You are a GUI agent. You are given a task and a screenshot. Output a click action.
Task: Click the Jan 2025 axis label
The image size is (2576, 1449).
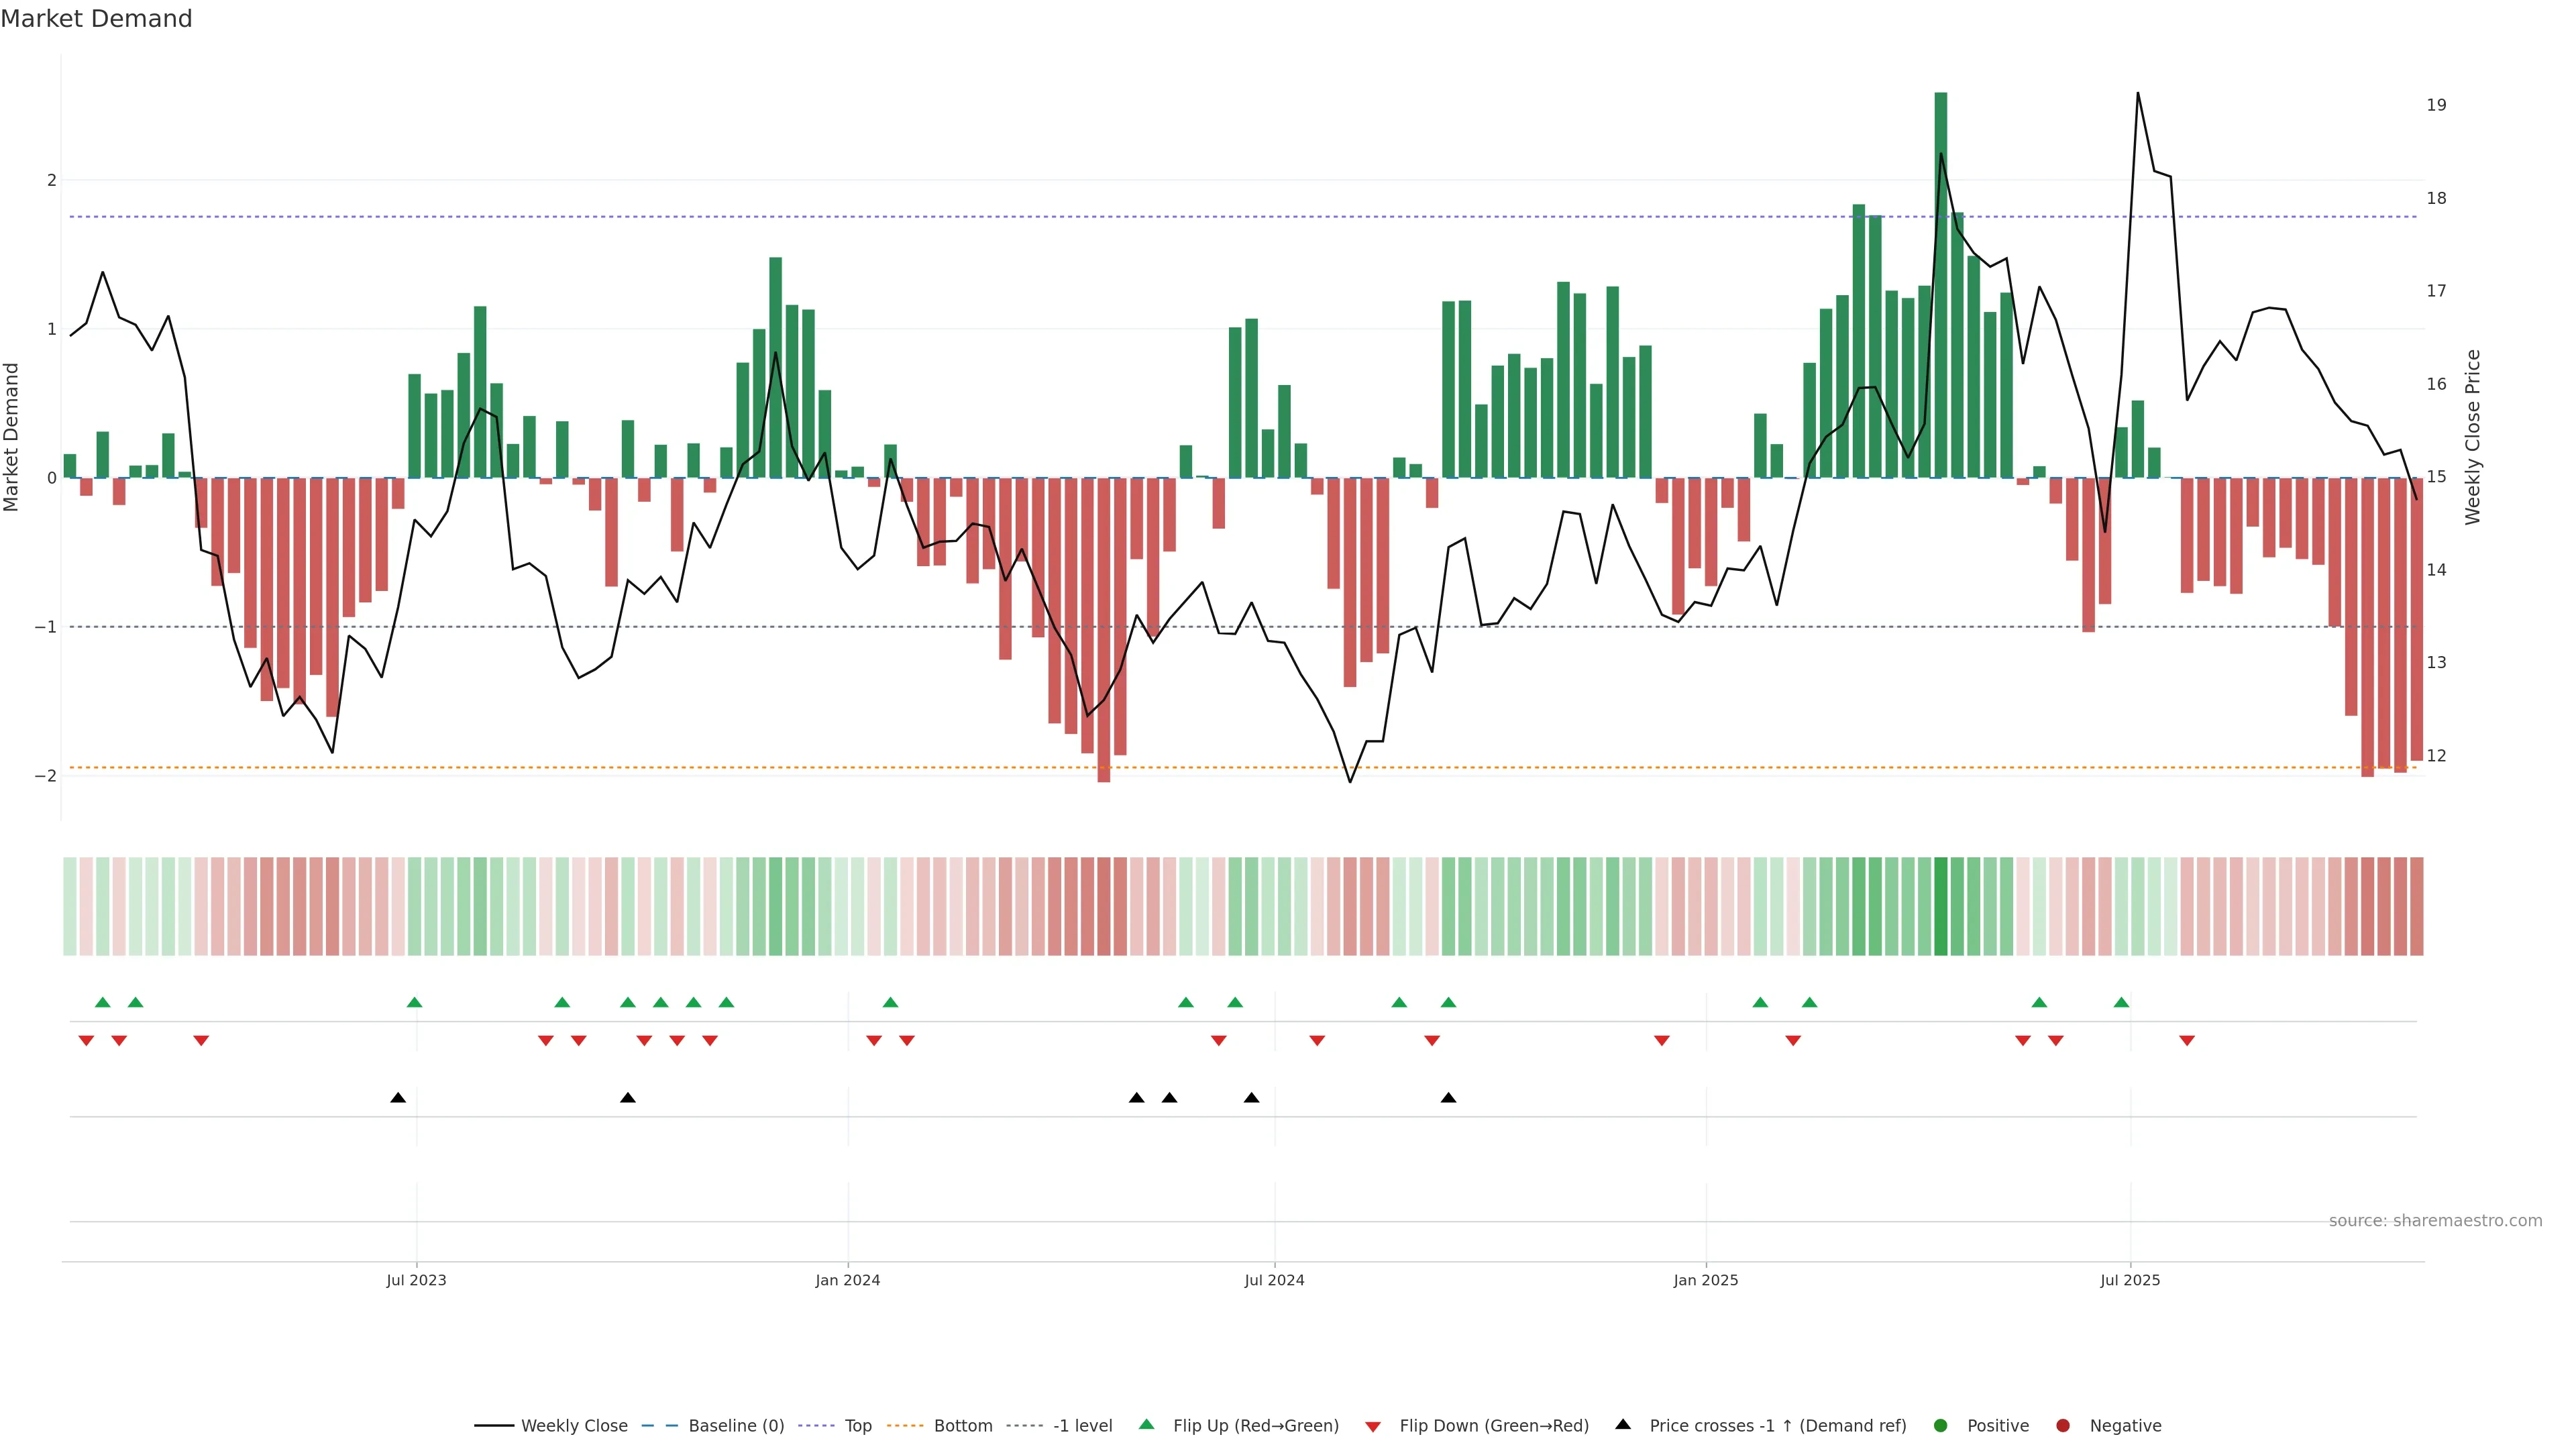(1706, 1280)
